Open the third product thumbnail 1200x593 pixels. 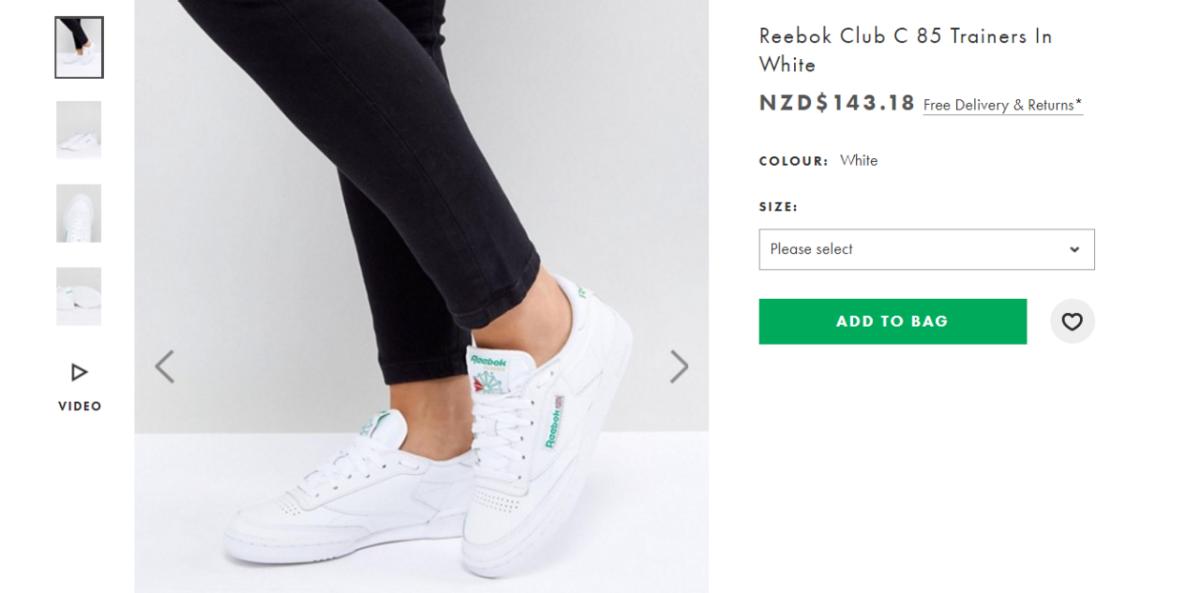79,213
